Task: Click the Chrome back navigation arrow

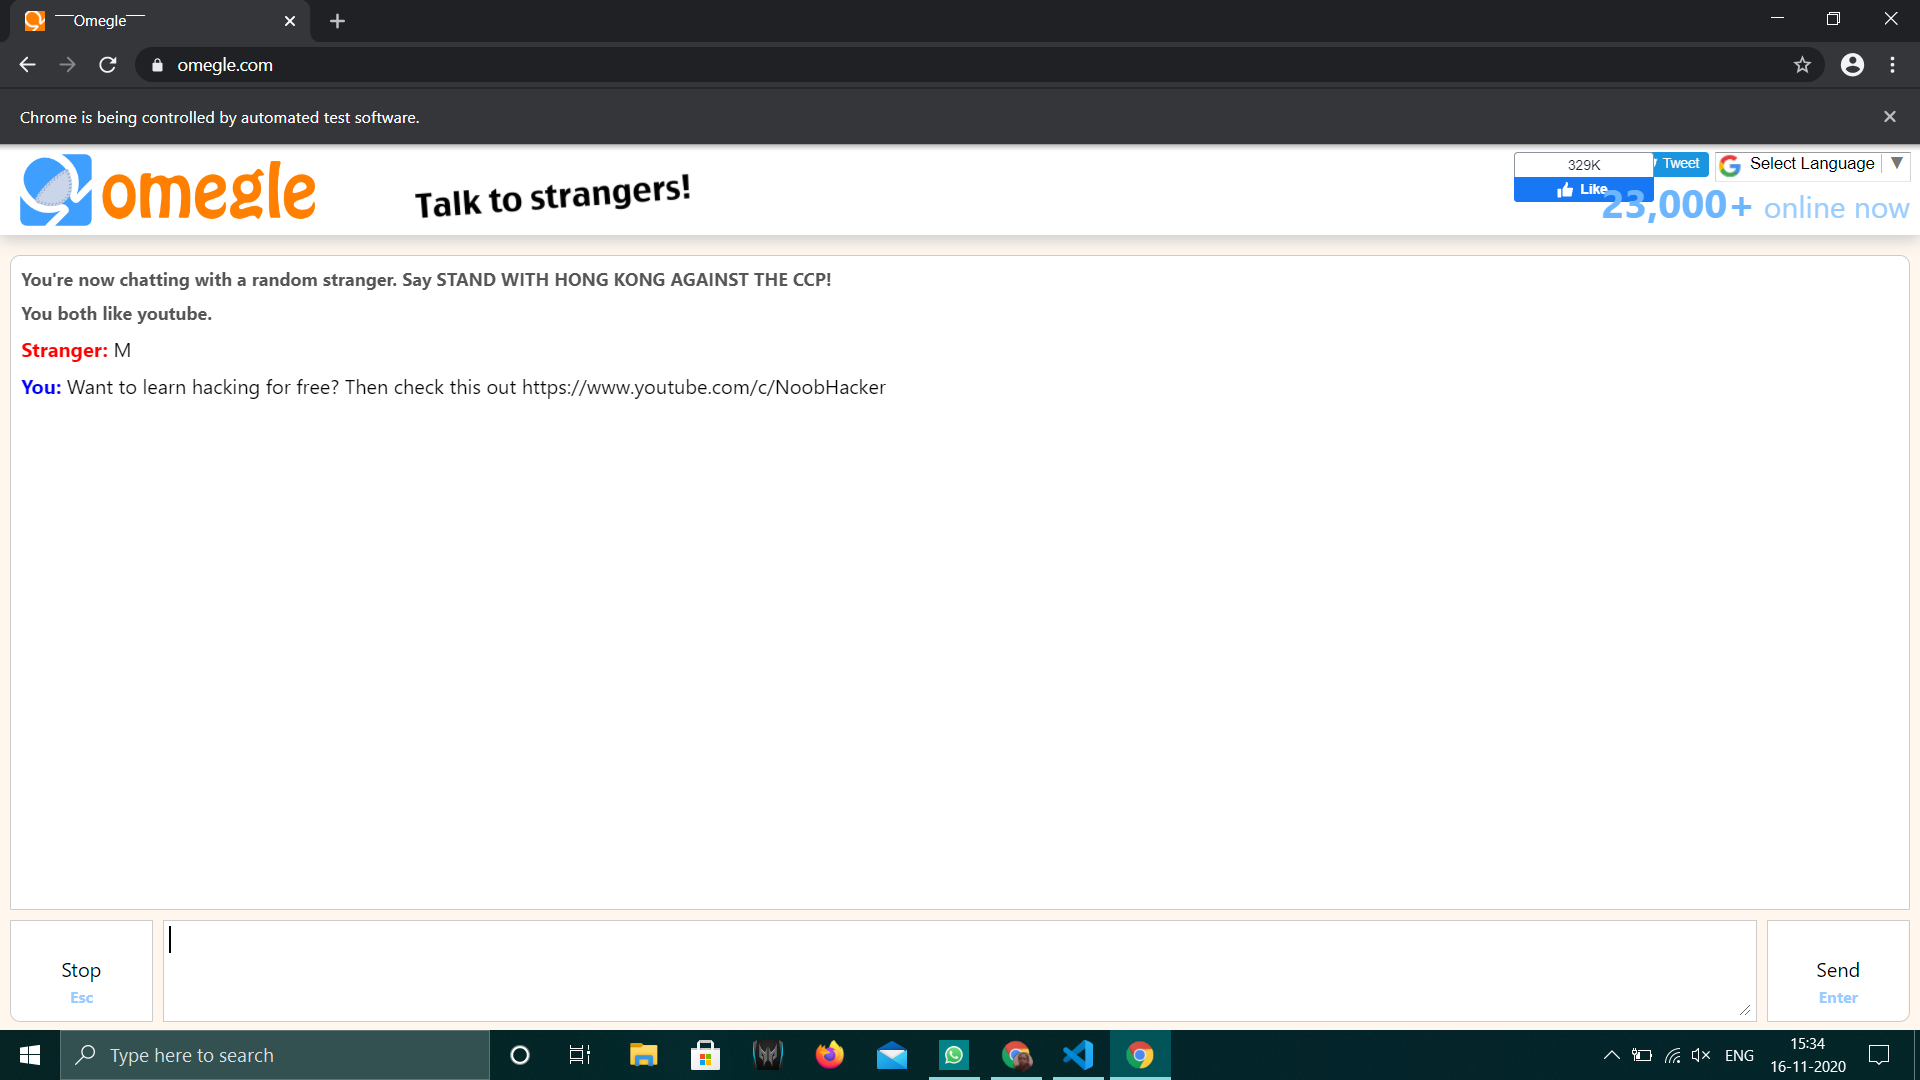Action: (x=26, y=65)
